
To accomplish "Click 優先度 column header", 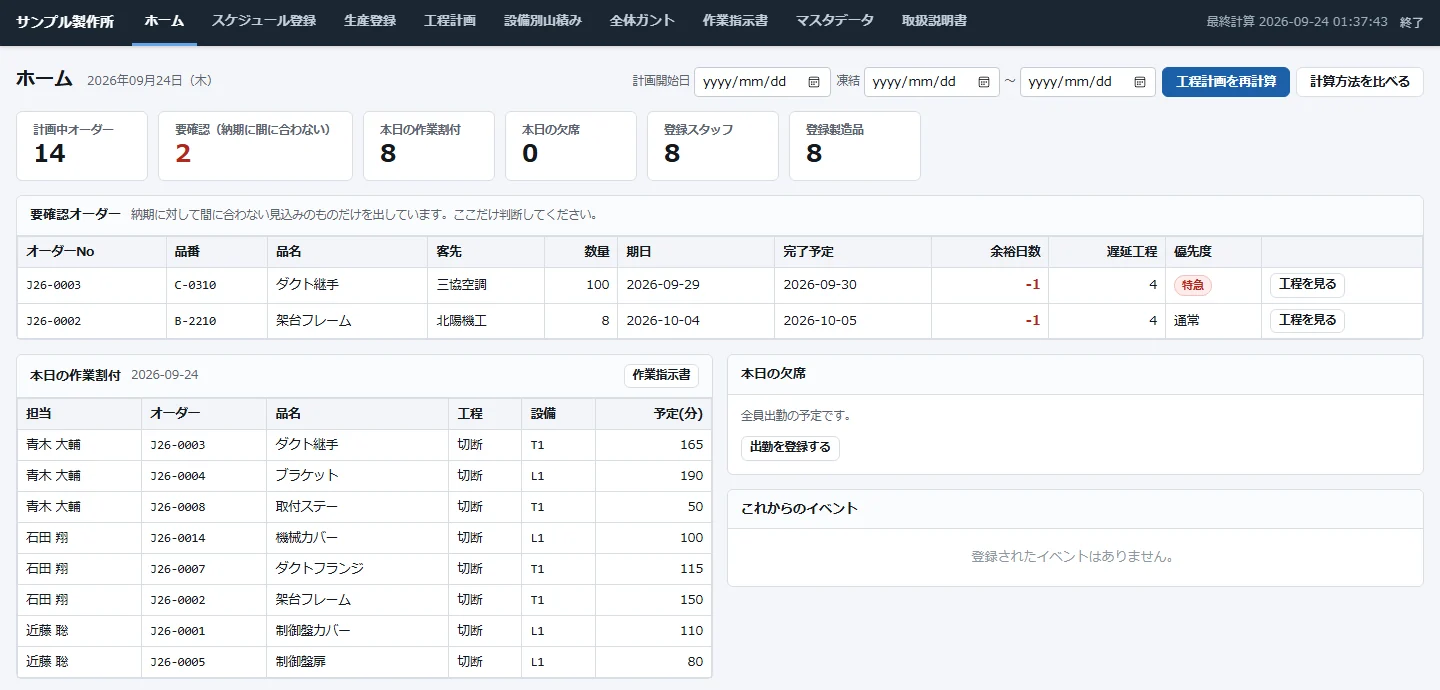I will 1213,252.
